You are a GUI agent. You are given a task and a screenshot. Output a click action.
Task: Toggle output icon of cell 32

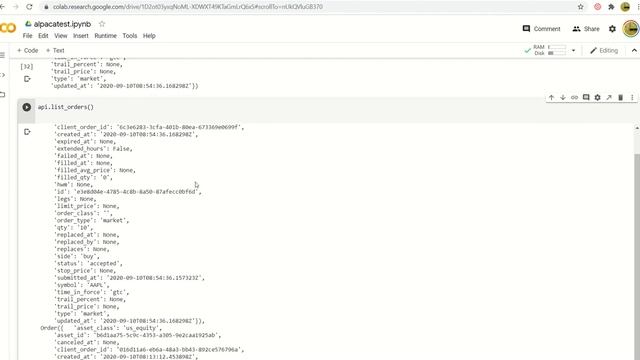(27, 79)
